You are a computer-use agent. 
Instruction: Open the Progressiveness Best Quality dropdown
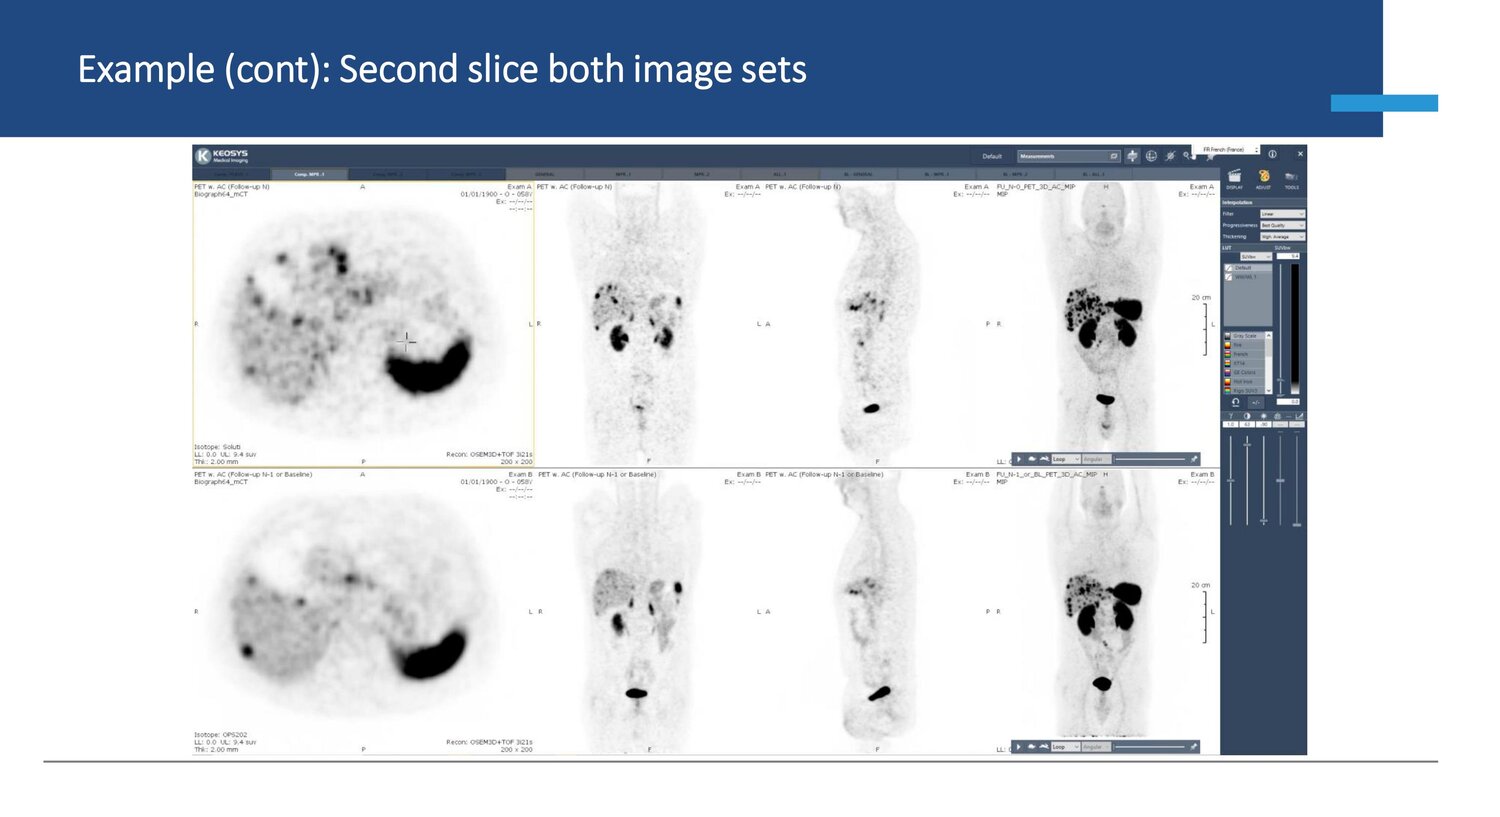[1282, 225]
